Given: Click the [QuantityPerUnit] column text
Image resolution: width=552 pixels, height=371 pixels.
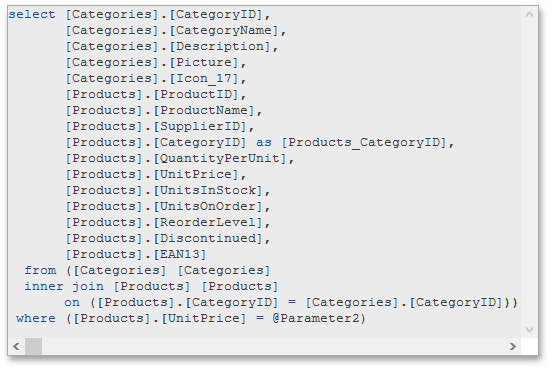Looking at the screenshot, I should coord(220,158).
